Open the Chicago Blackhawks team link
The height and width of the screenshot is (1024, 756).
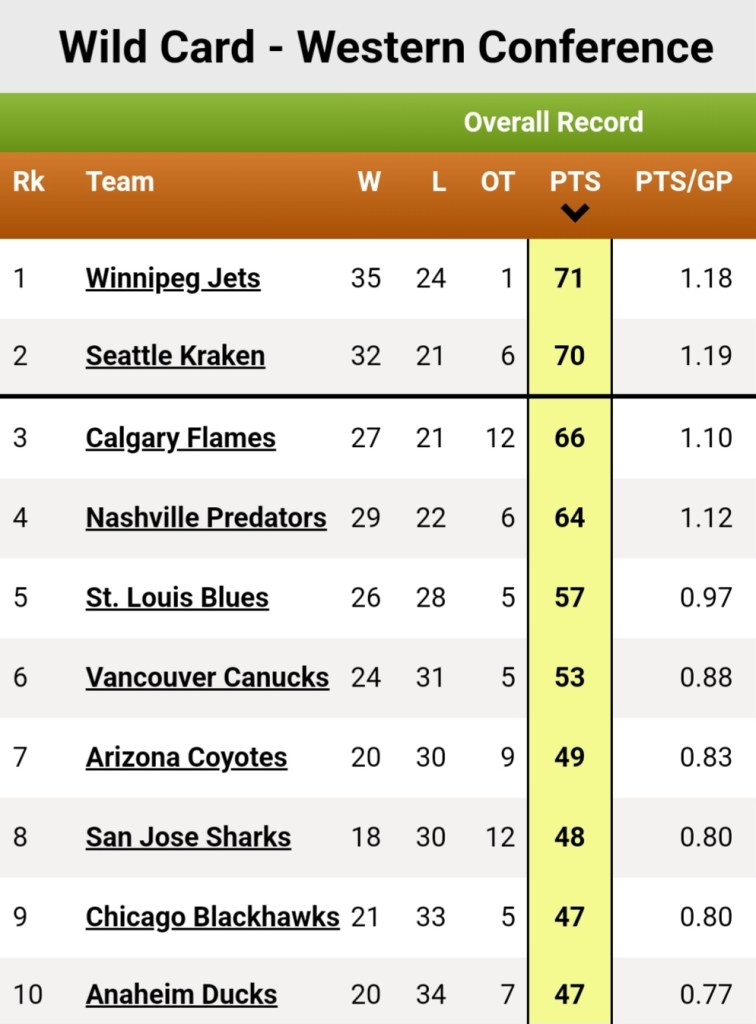212,918
